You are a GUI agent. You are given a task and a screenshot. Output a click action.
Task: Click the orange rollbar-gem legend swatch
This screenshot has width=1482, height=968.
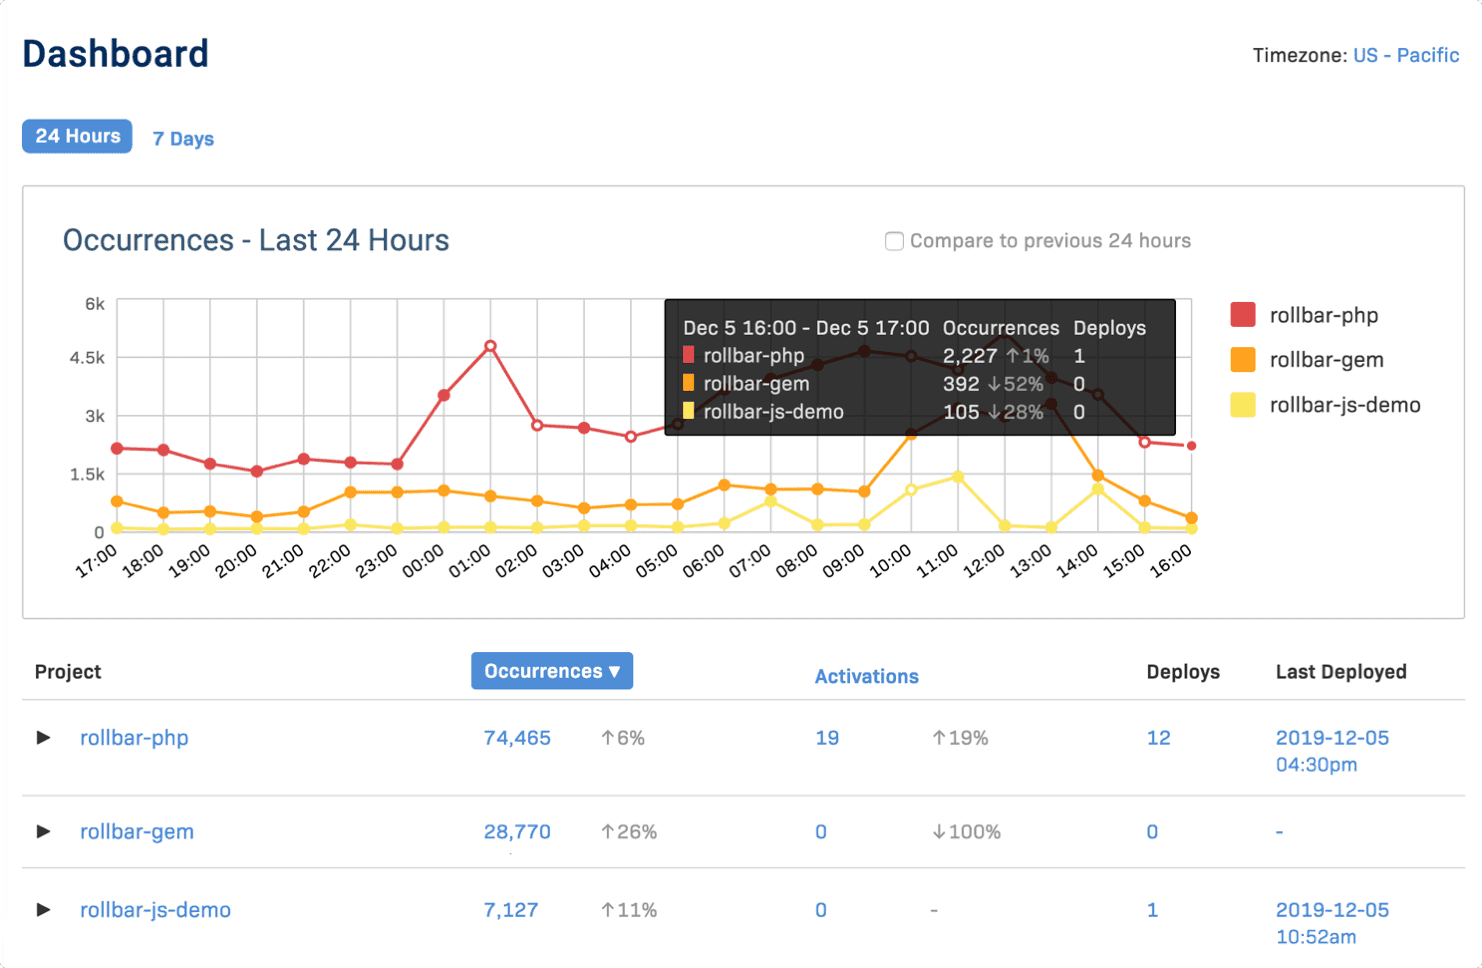1243,360
